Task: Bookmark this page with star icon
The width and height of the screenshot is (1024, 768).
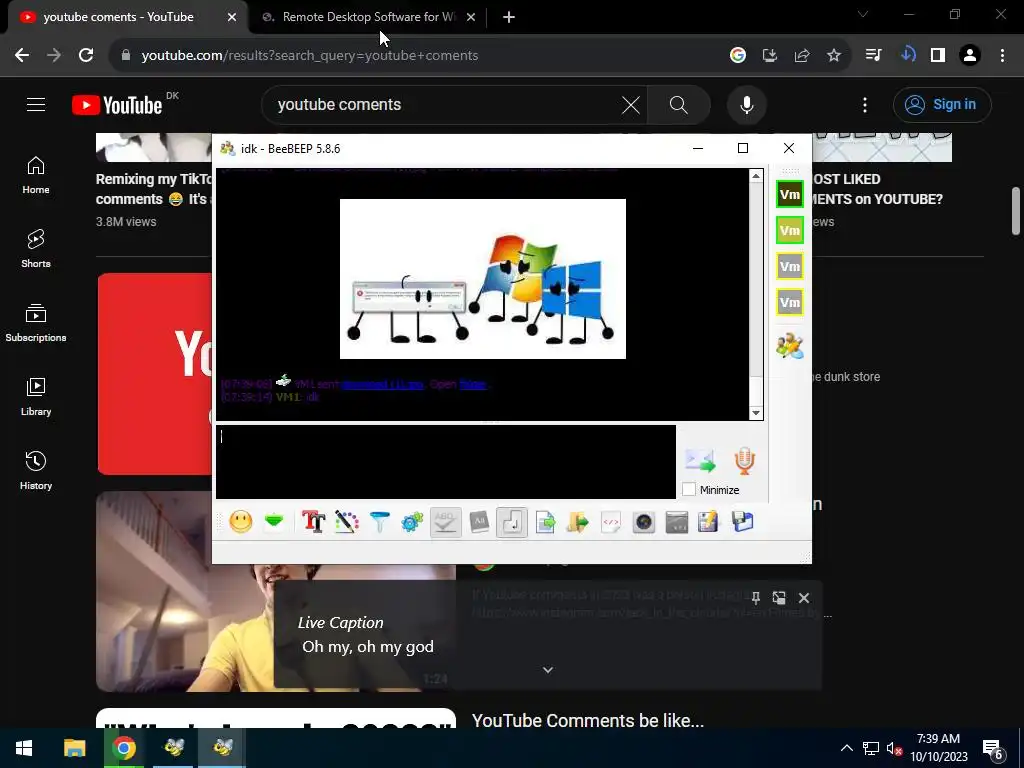Action: [x=834, y=56]
